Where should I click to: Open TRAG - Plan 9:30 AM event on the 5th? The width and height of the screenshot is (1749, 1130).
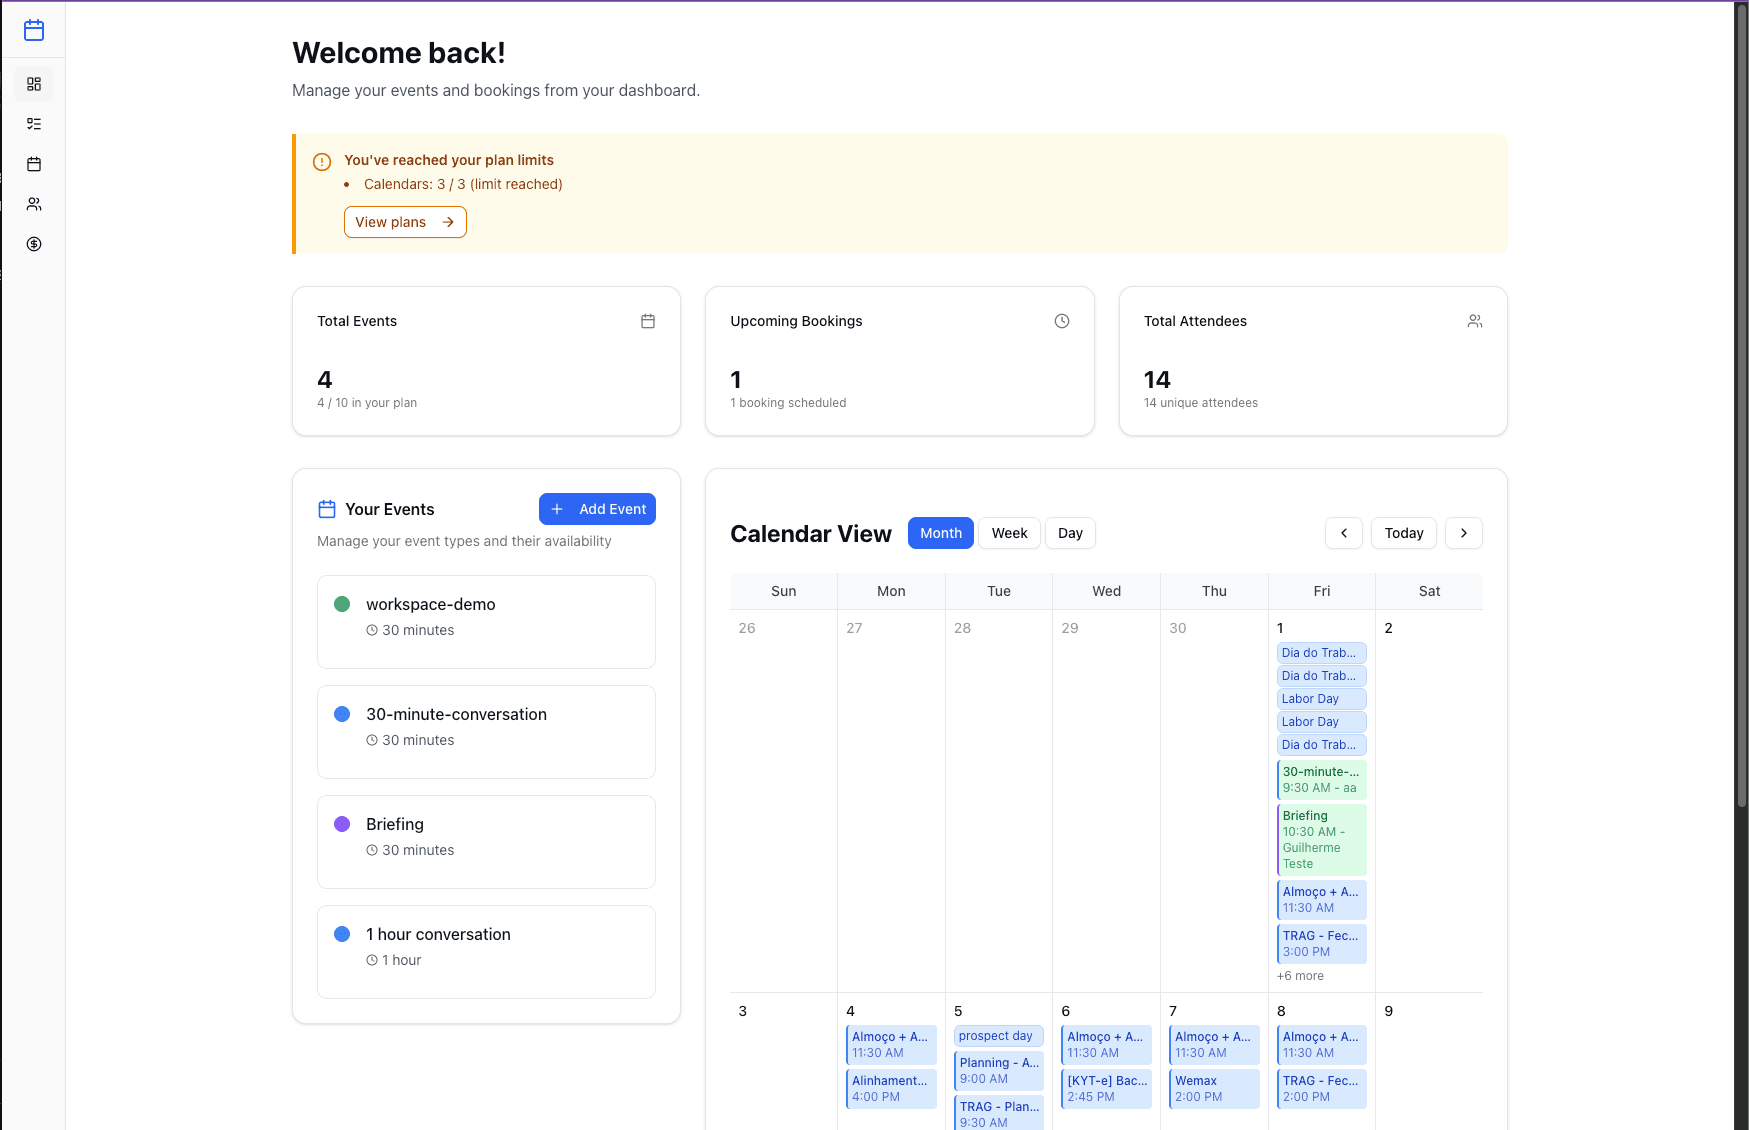pyautogui.click(x=999, y=1113)
